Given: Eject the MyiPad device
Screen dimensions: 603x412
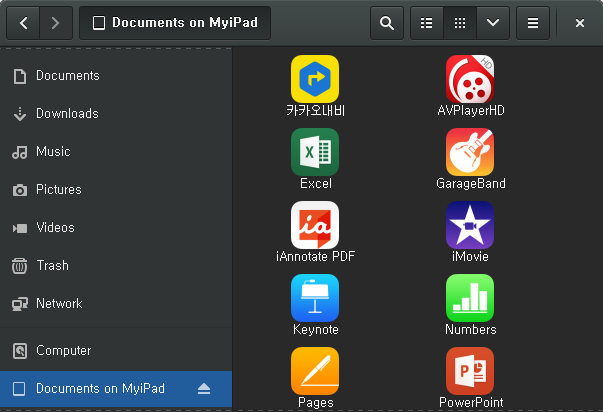Looking at the screenshot, I should pos(204,389).
